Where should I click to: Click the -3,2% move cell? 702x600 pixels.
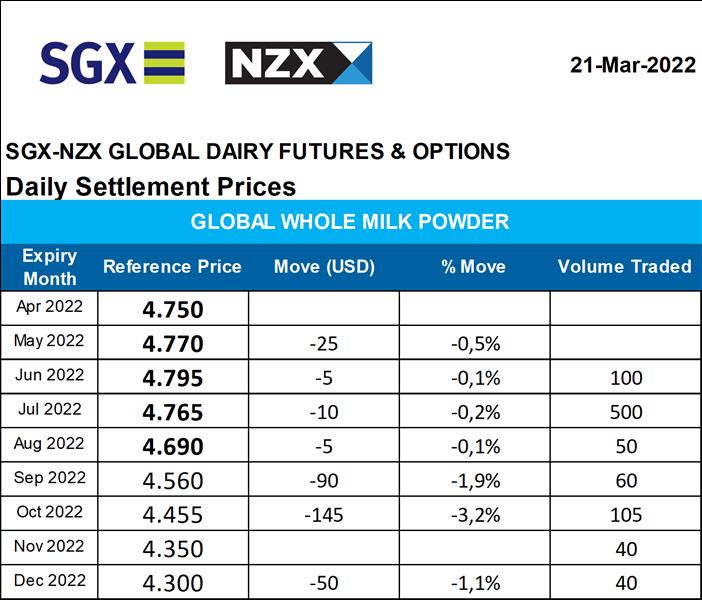474,515
